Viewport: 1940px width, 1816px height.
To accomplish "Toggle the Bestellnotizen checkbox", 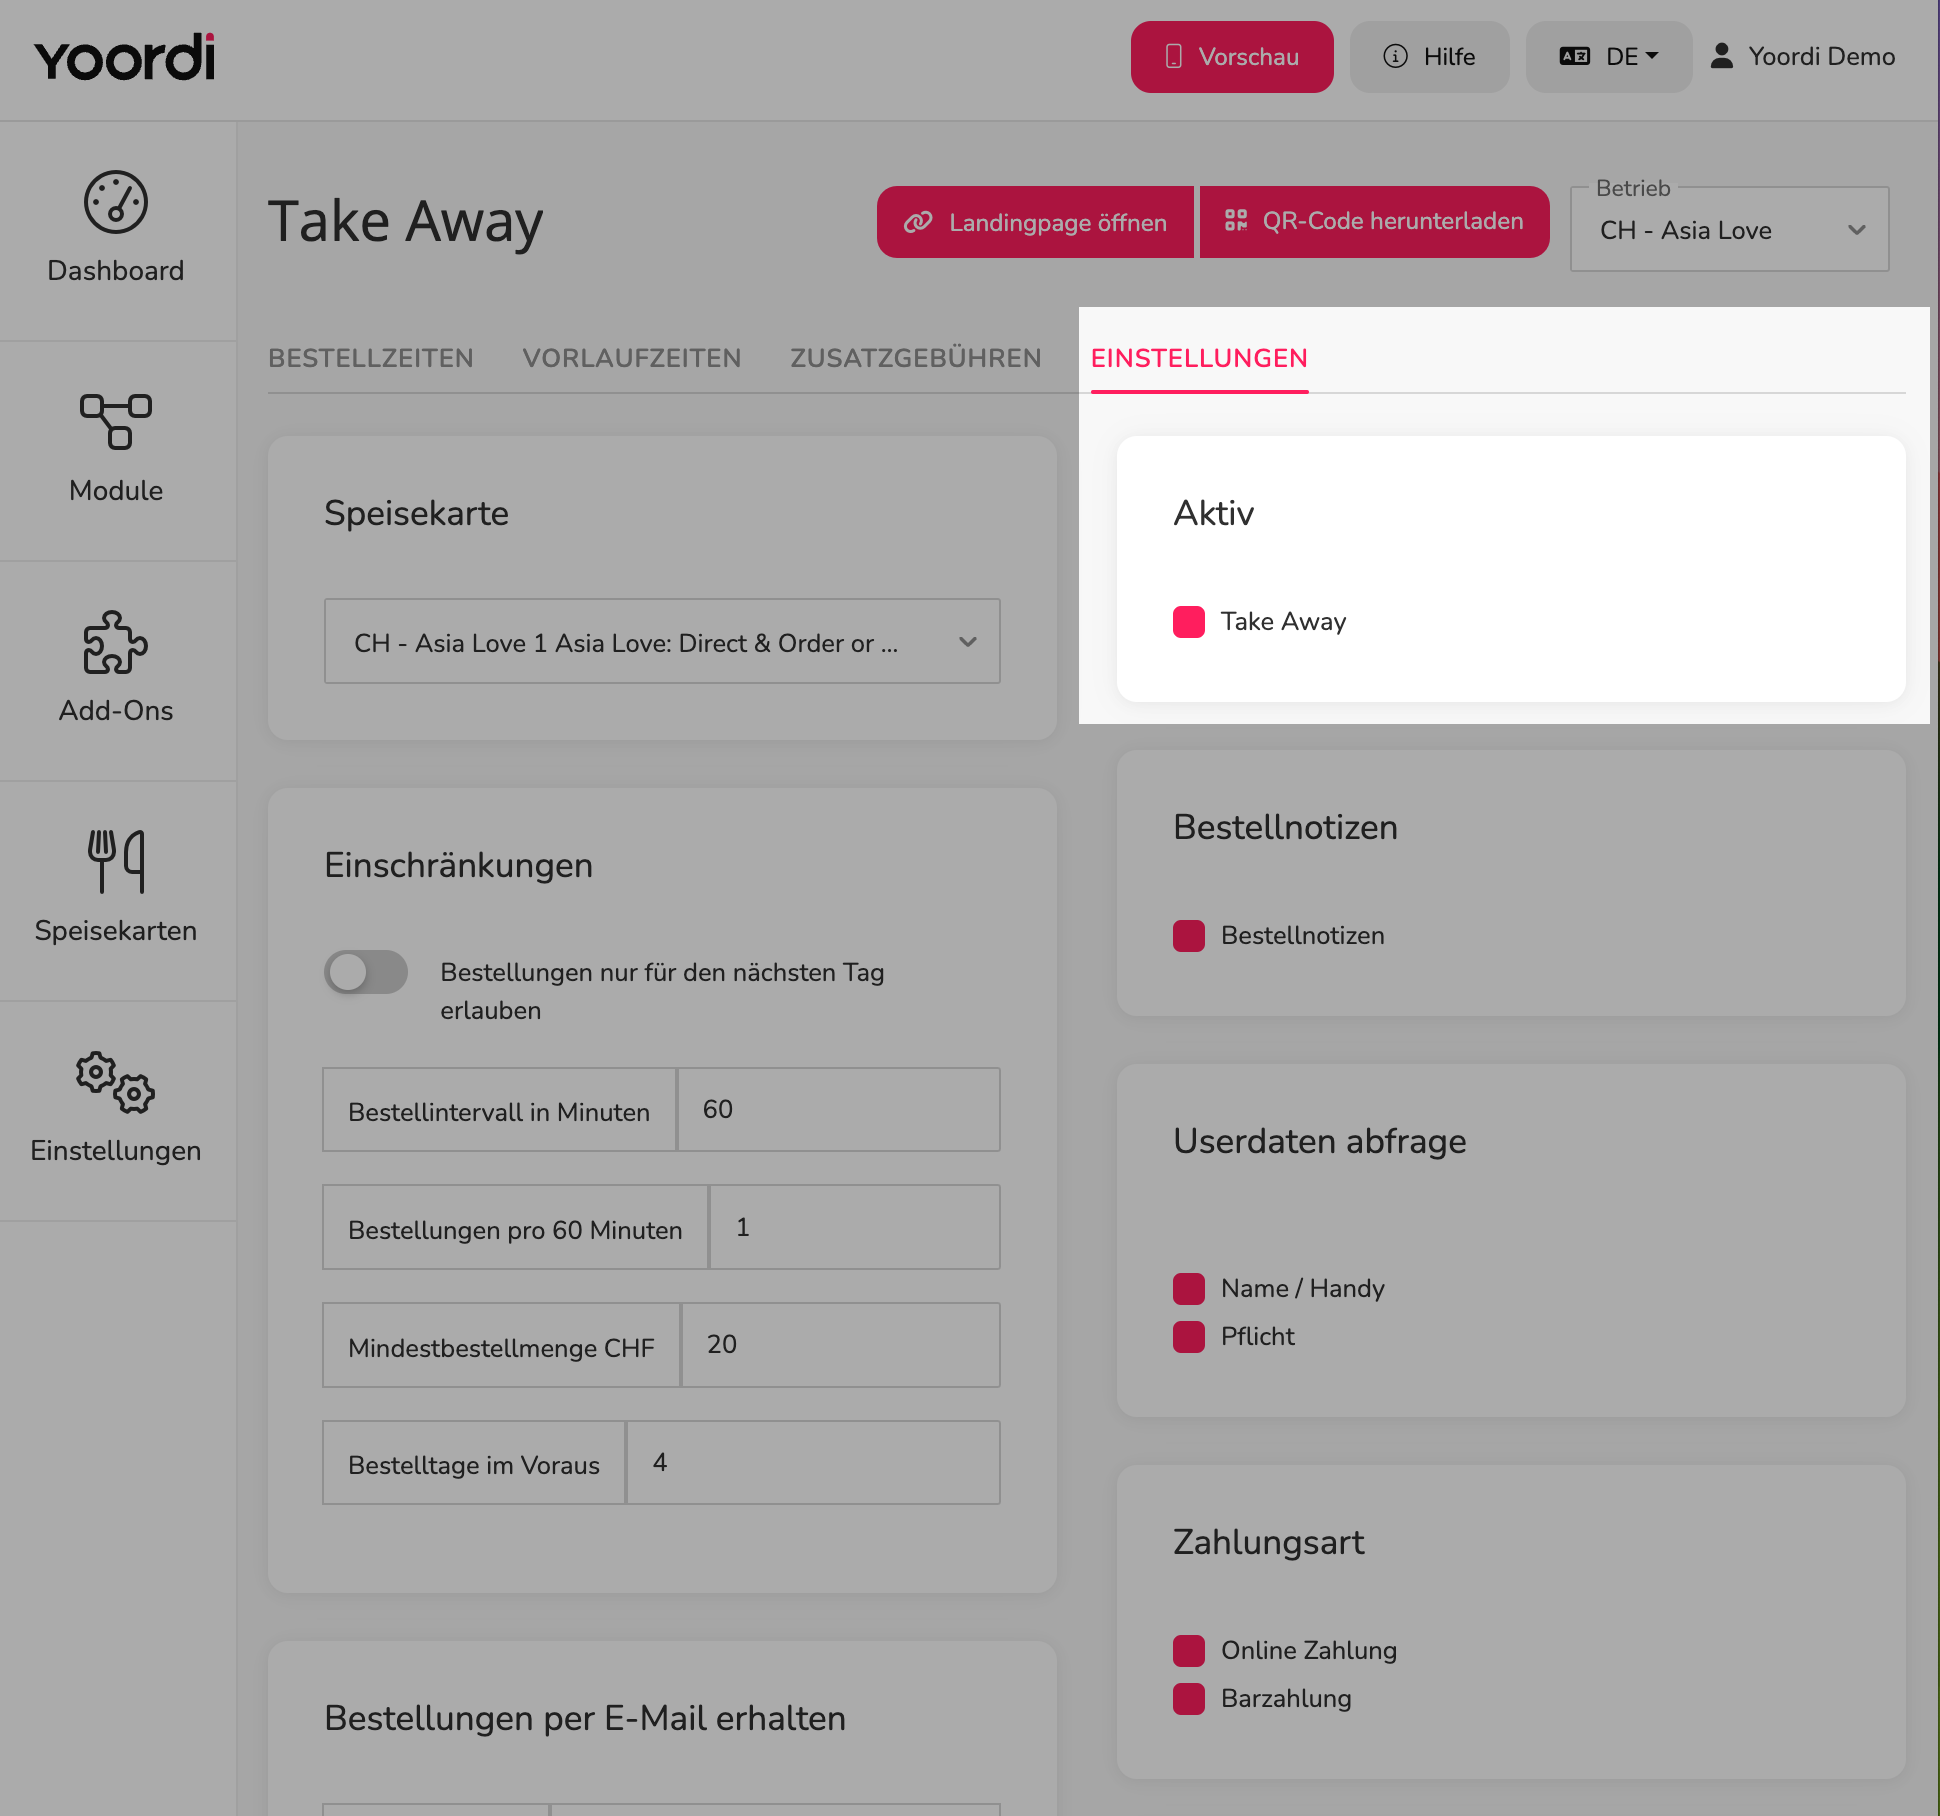I will [x=1189, y=935].
